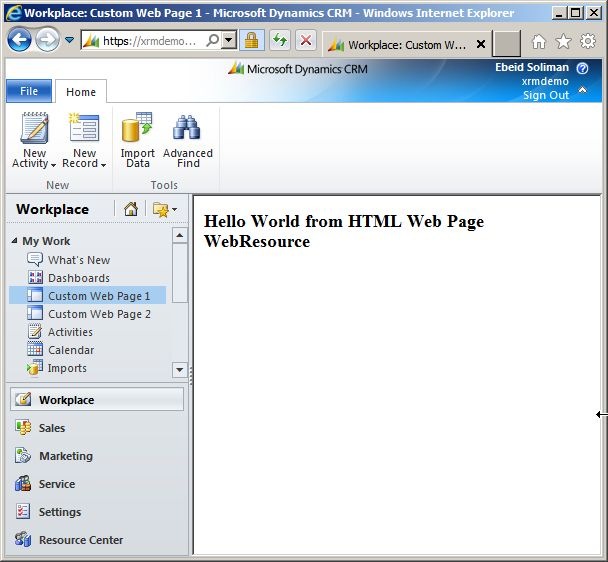Click the Refresh page icon
The image size is (608, 562).
tap(280, 40)
